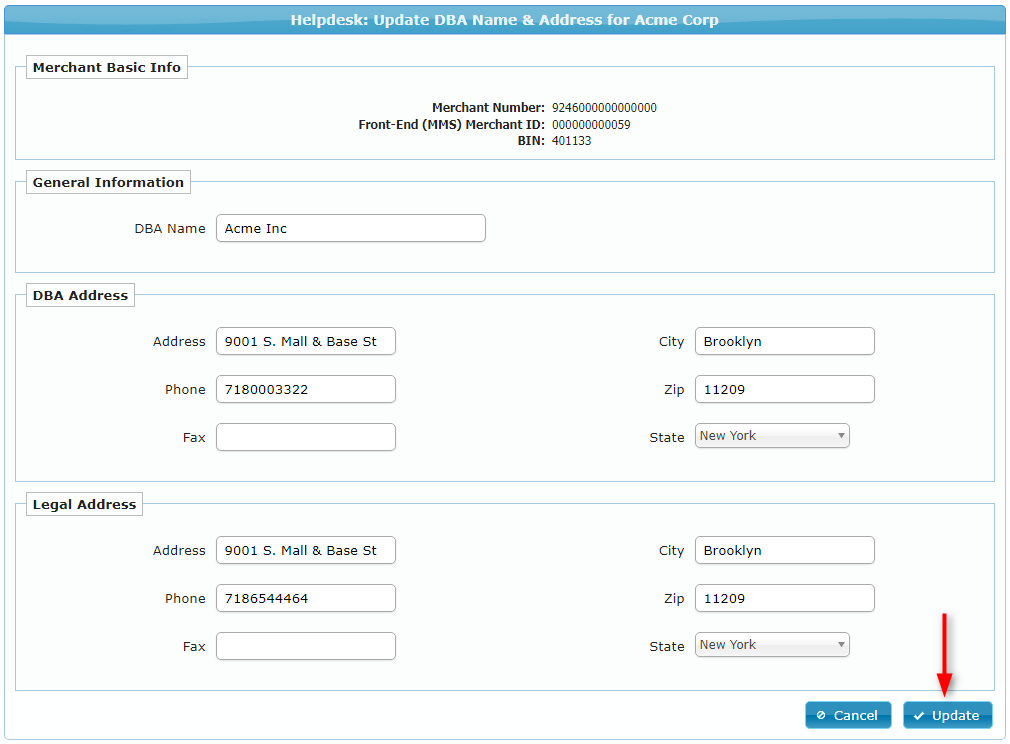The height and width of the screenshot is (744, 1010).
Task: Focus the DBA Address street field
Action: click(x=305, y=341)
